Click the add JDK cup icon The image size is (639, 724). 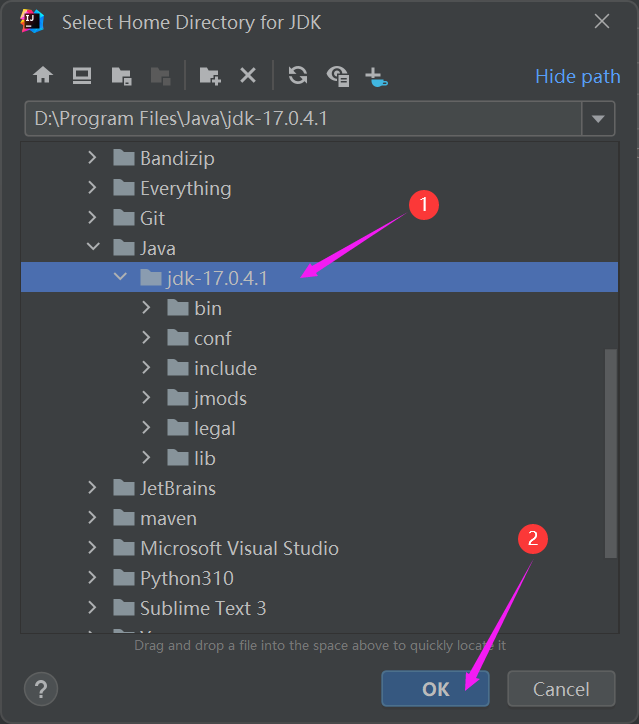[376, 77]
